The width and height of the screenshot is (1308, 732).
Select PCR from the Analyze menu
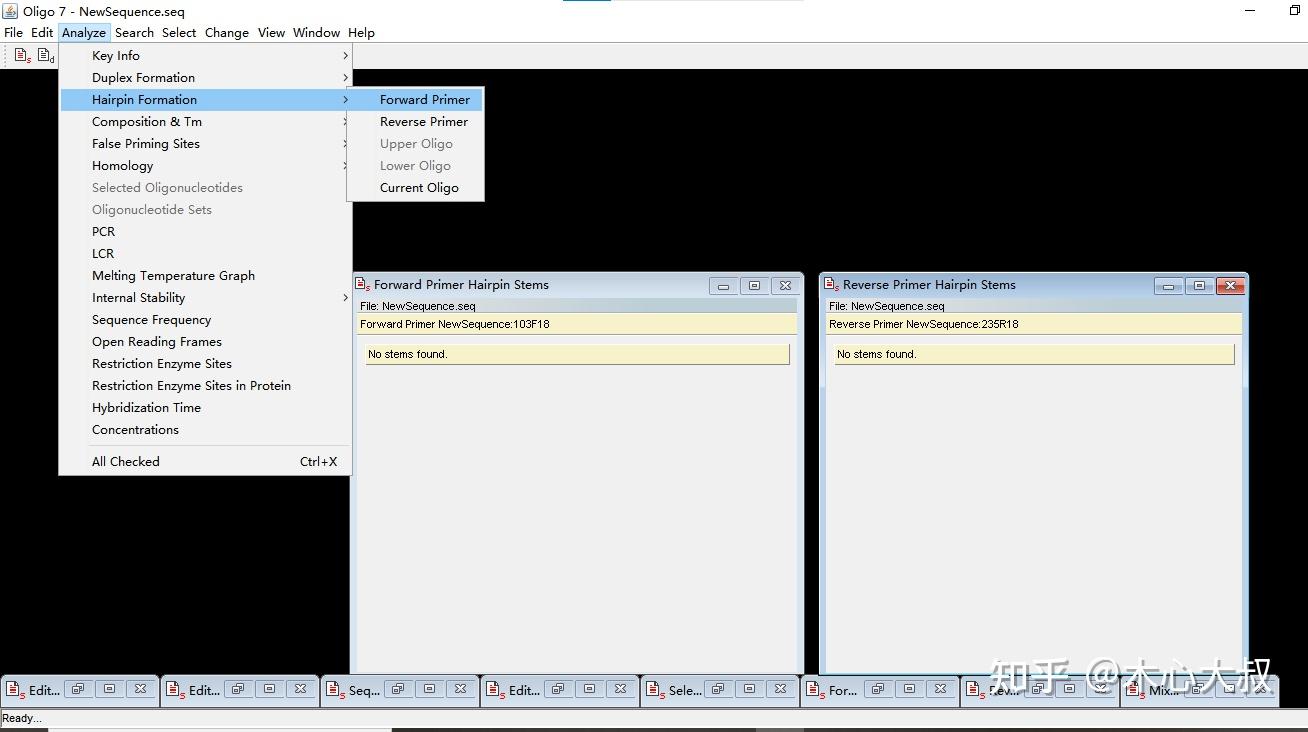coord(206,232)
